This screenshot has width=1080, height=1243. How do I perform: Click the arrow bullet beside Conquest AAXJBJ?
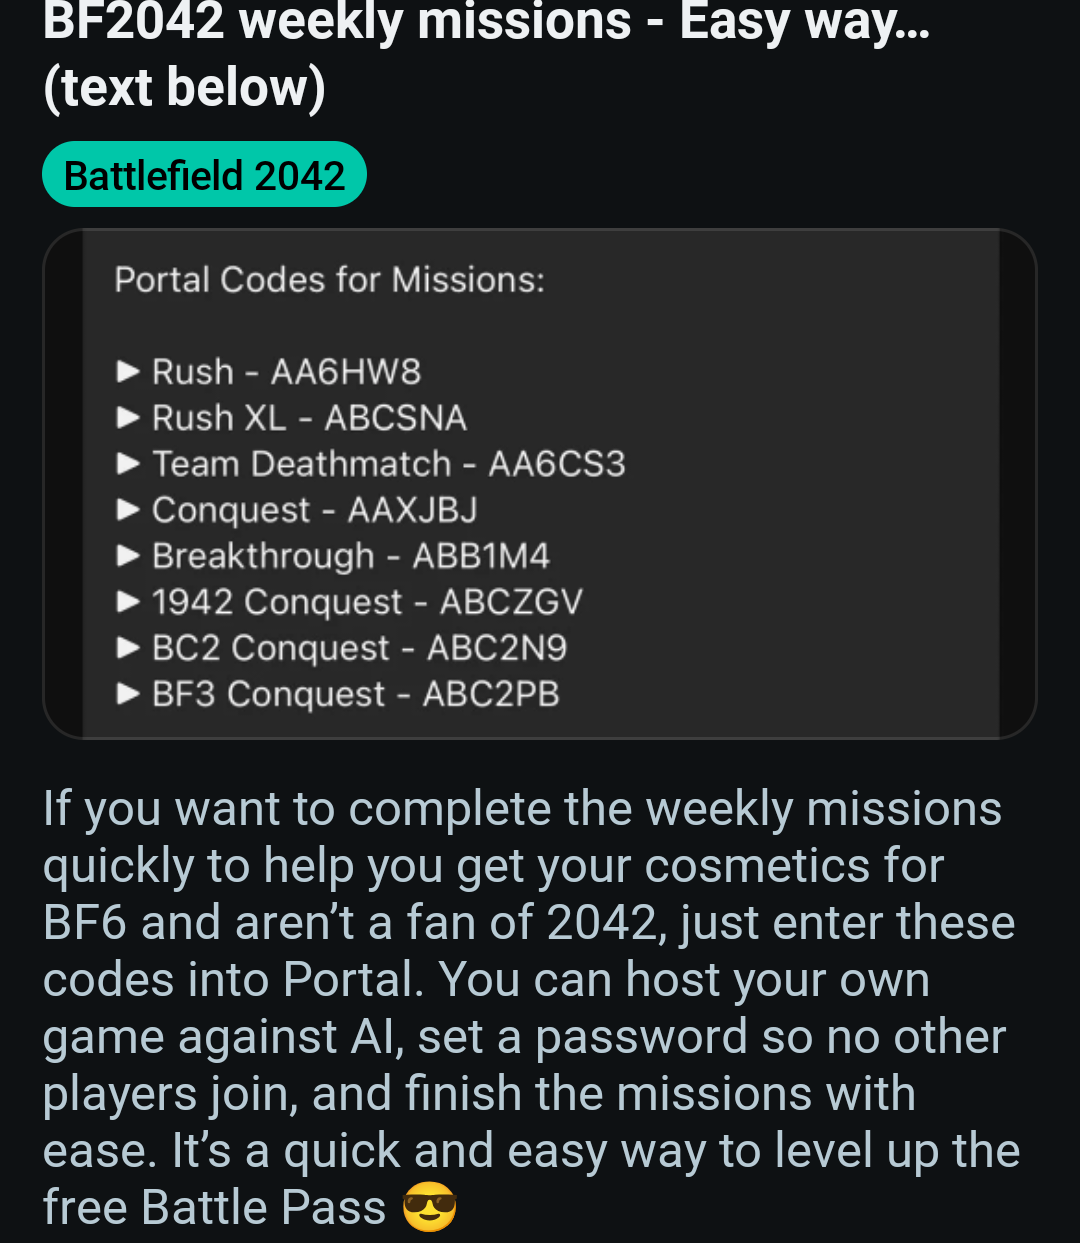[128, 510]
